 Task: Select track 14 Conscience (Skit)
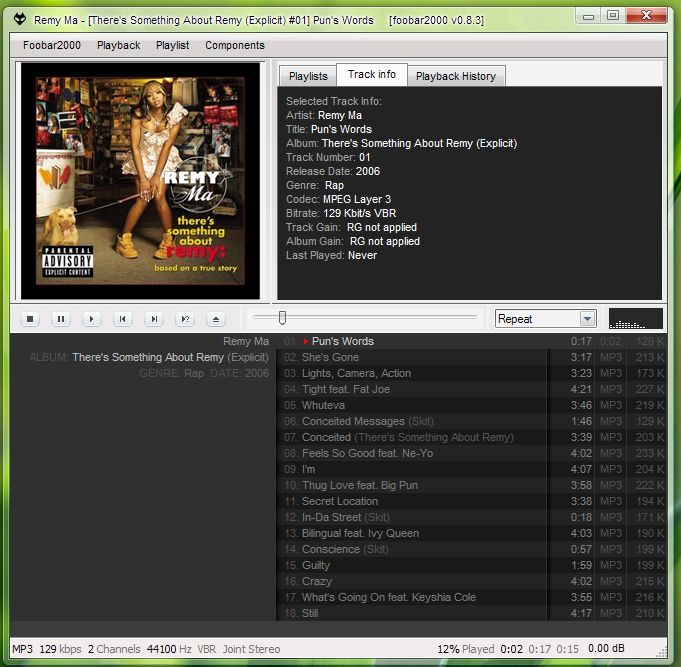[472, 549]
